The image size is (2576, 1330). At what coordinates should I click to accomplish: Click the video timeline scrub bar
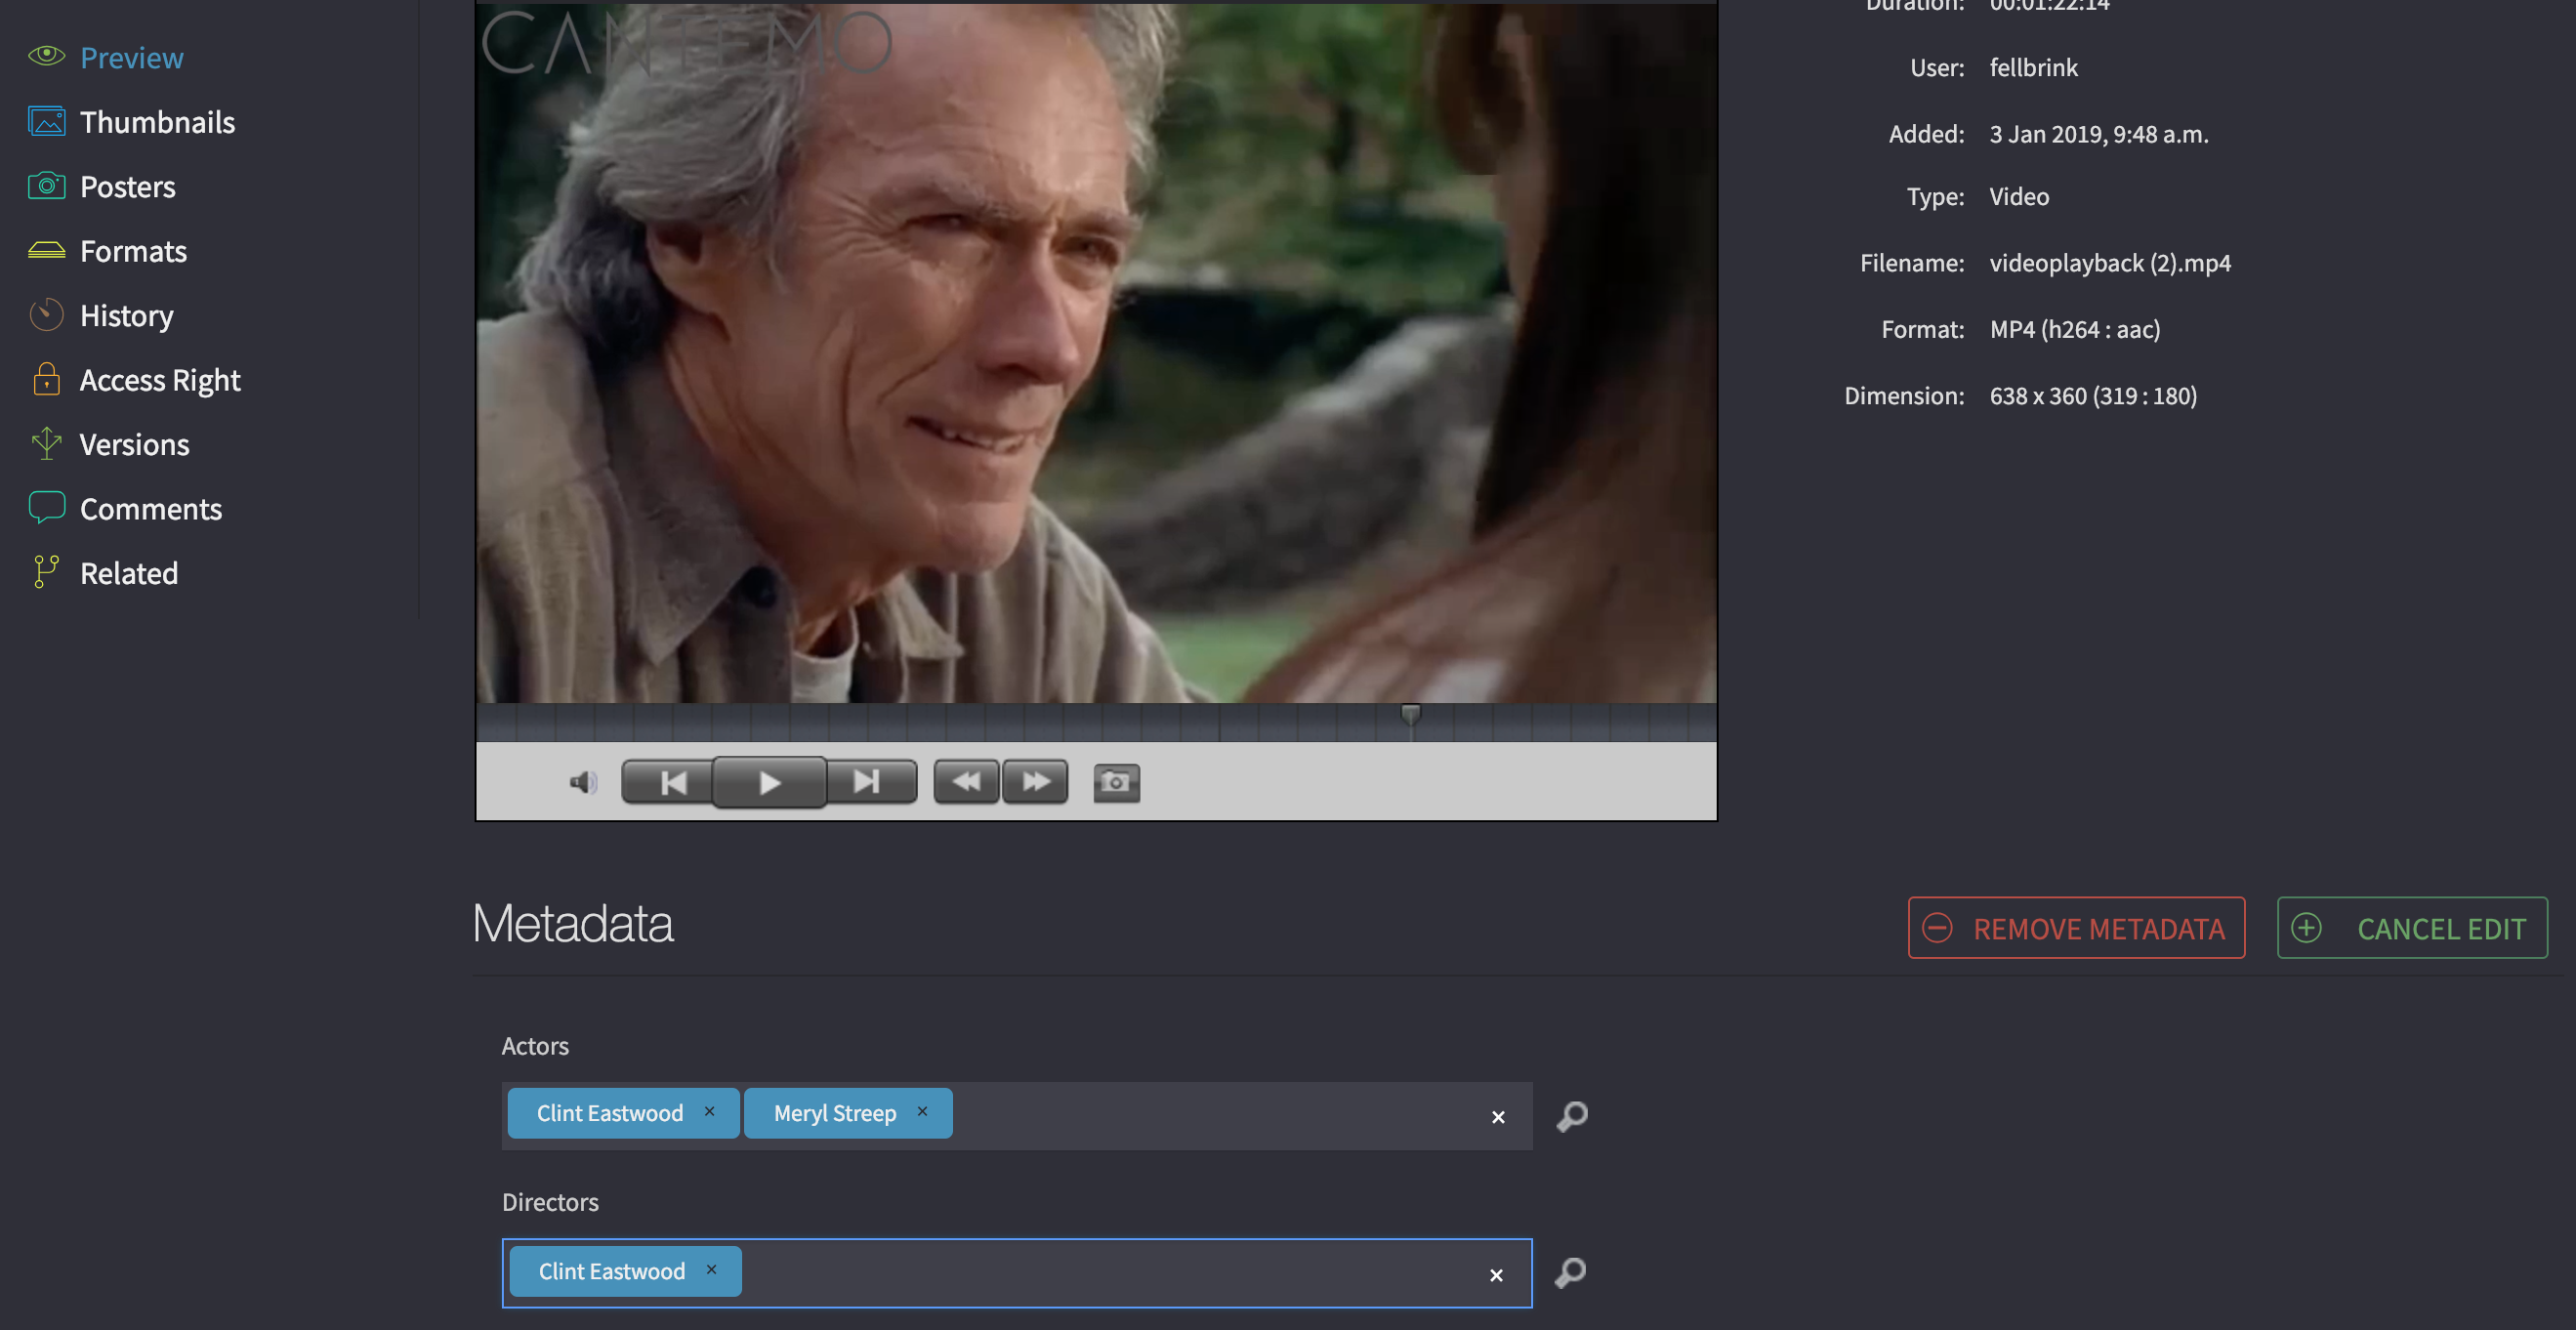pyautogui.click(x=1096, y=722)
